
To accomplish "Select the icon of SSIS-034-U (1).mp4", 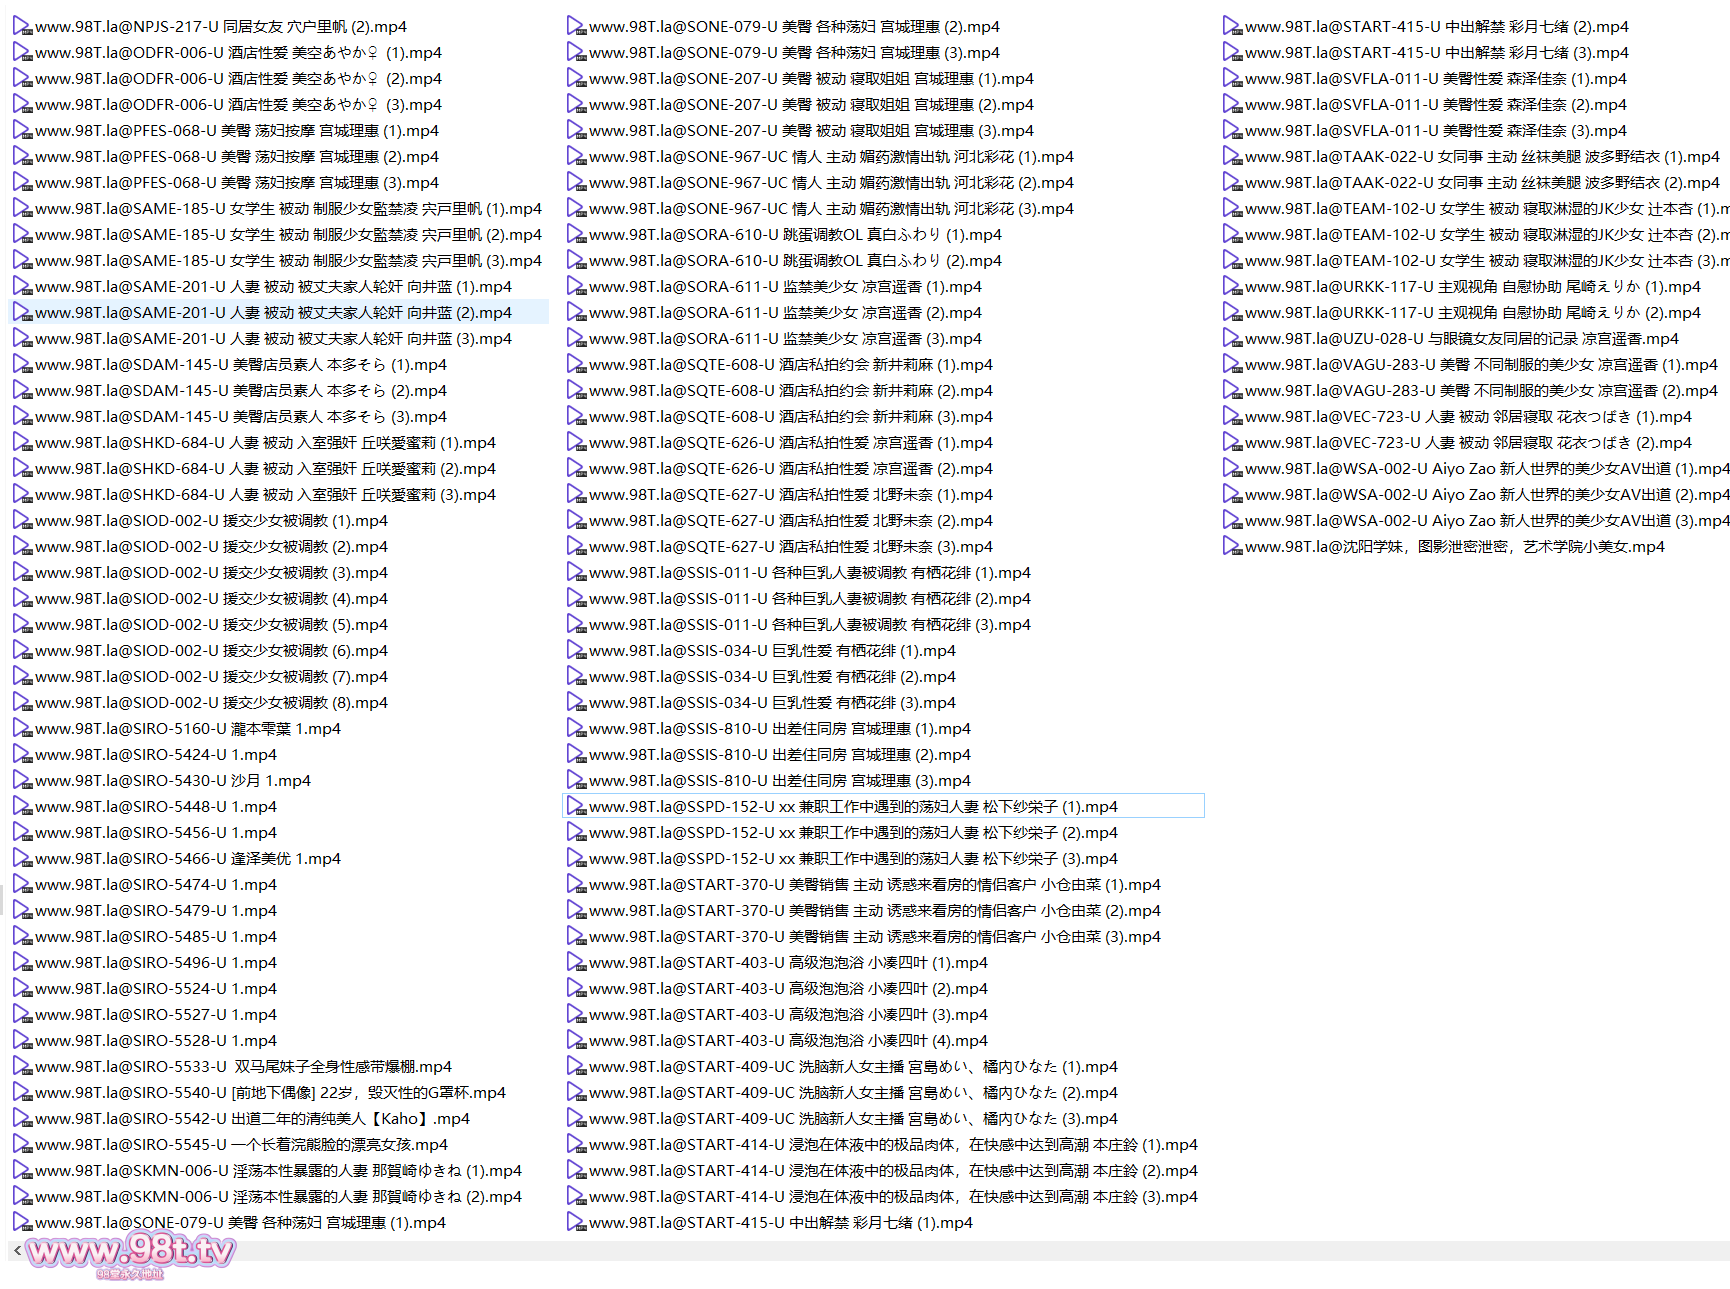I will 576,651.
